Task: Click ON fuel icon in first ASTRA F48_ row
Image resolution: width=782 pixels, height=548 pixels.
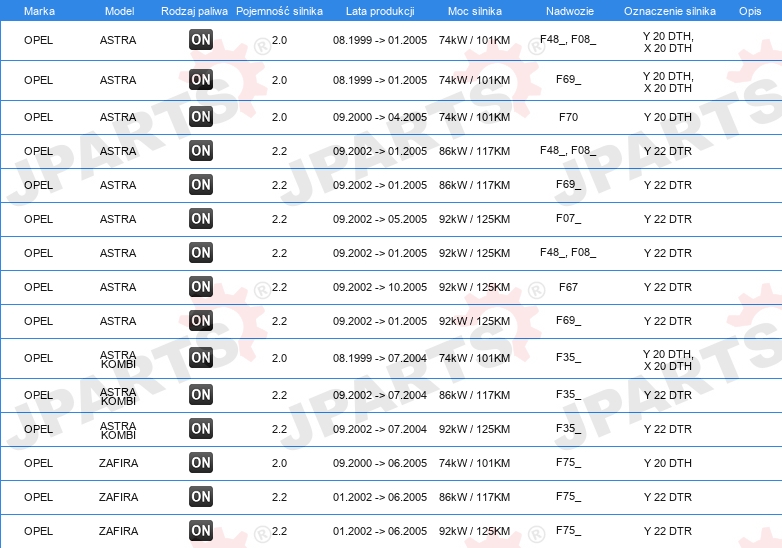Action: [x=201, y=40]
